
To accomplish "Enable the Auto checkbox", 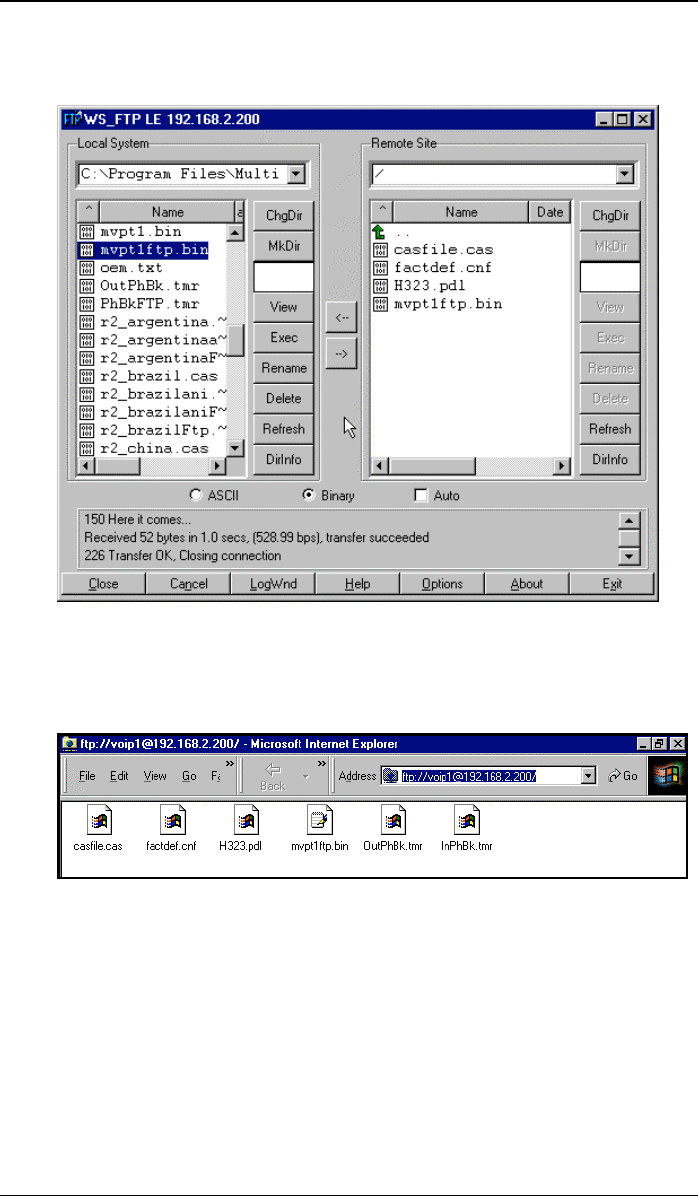I will (x=420, y=496).
